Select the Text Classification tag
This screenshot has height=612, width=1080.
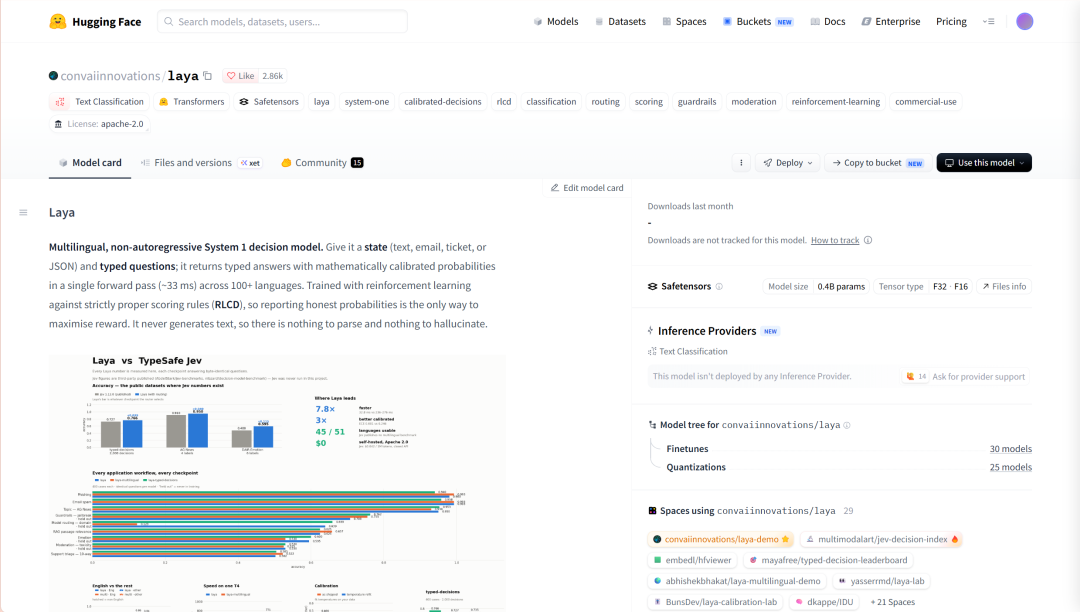click(101, 102)
